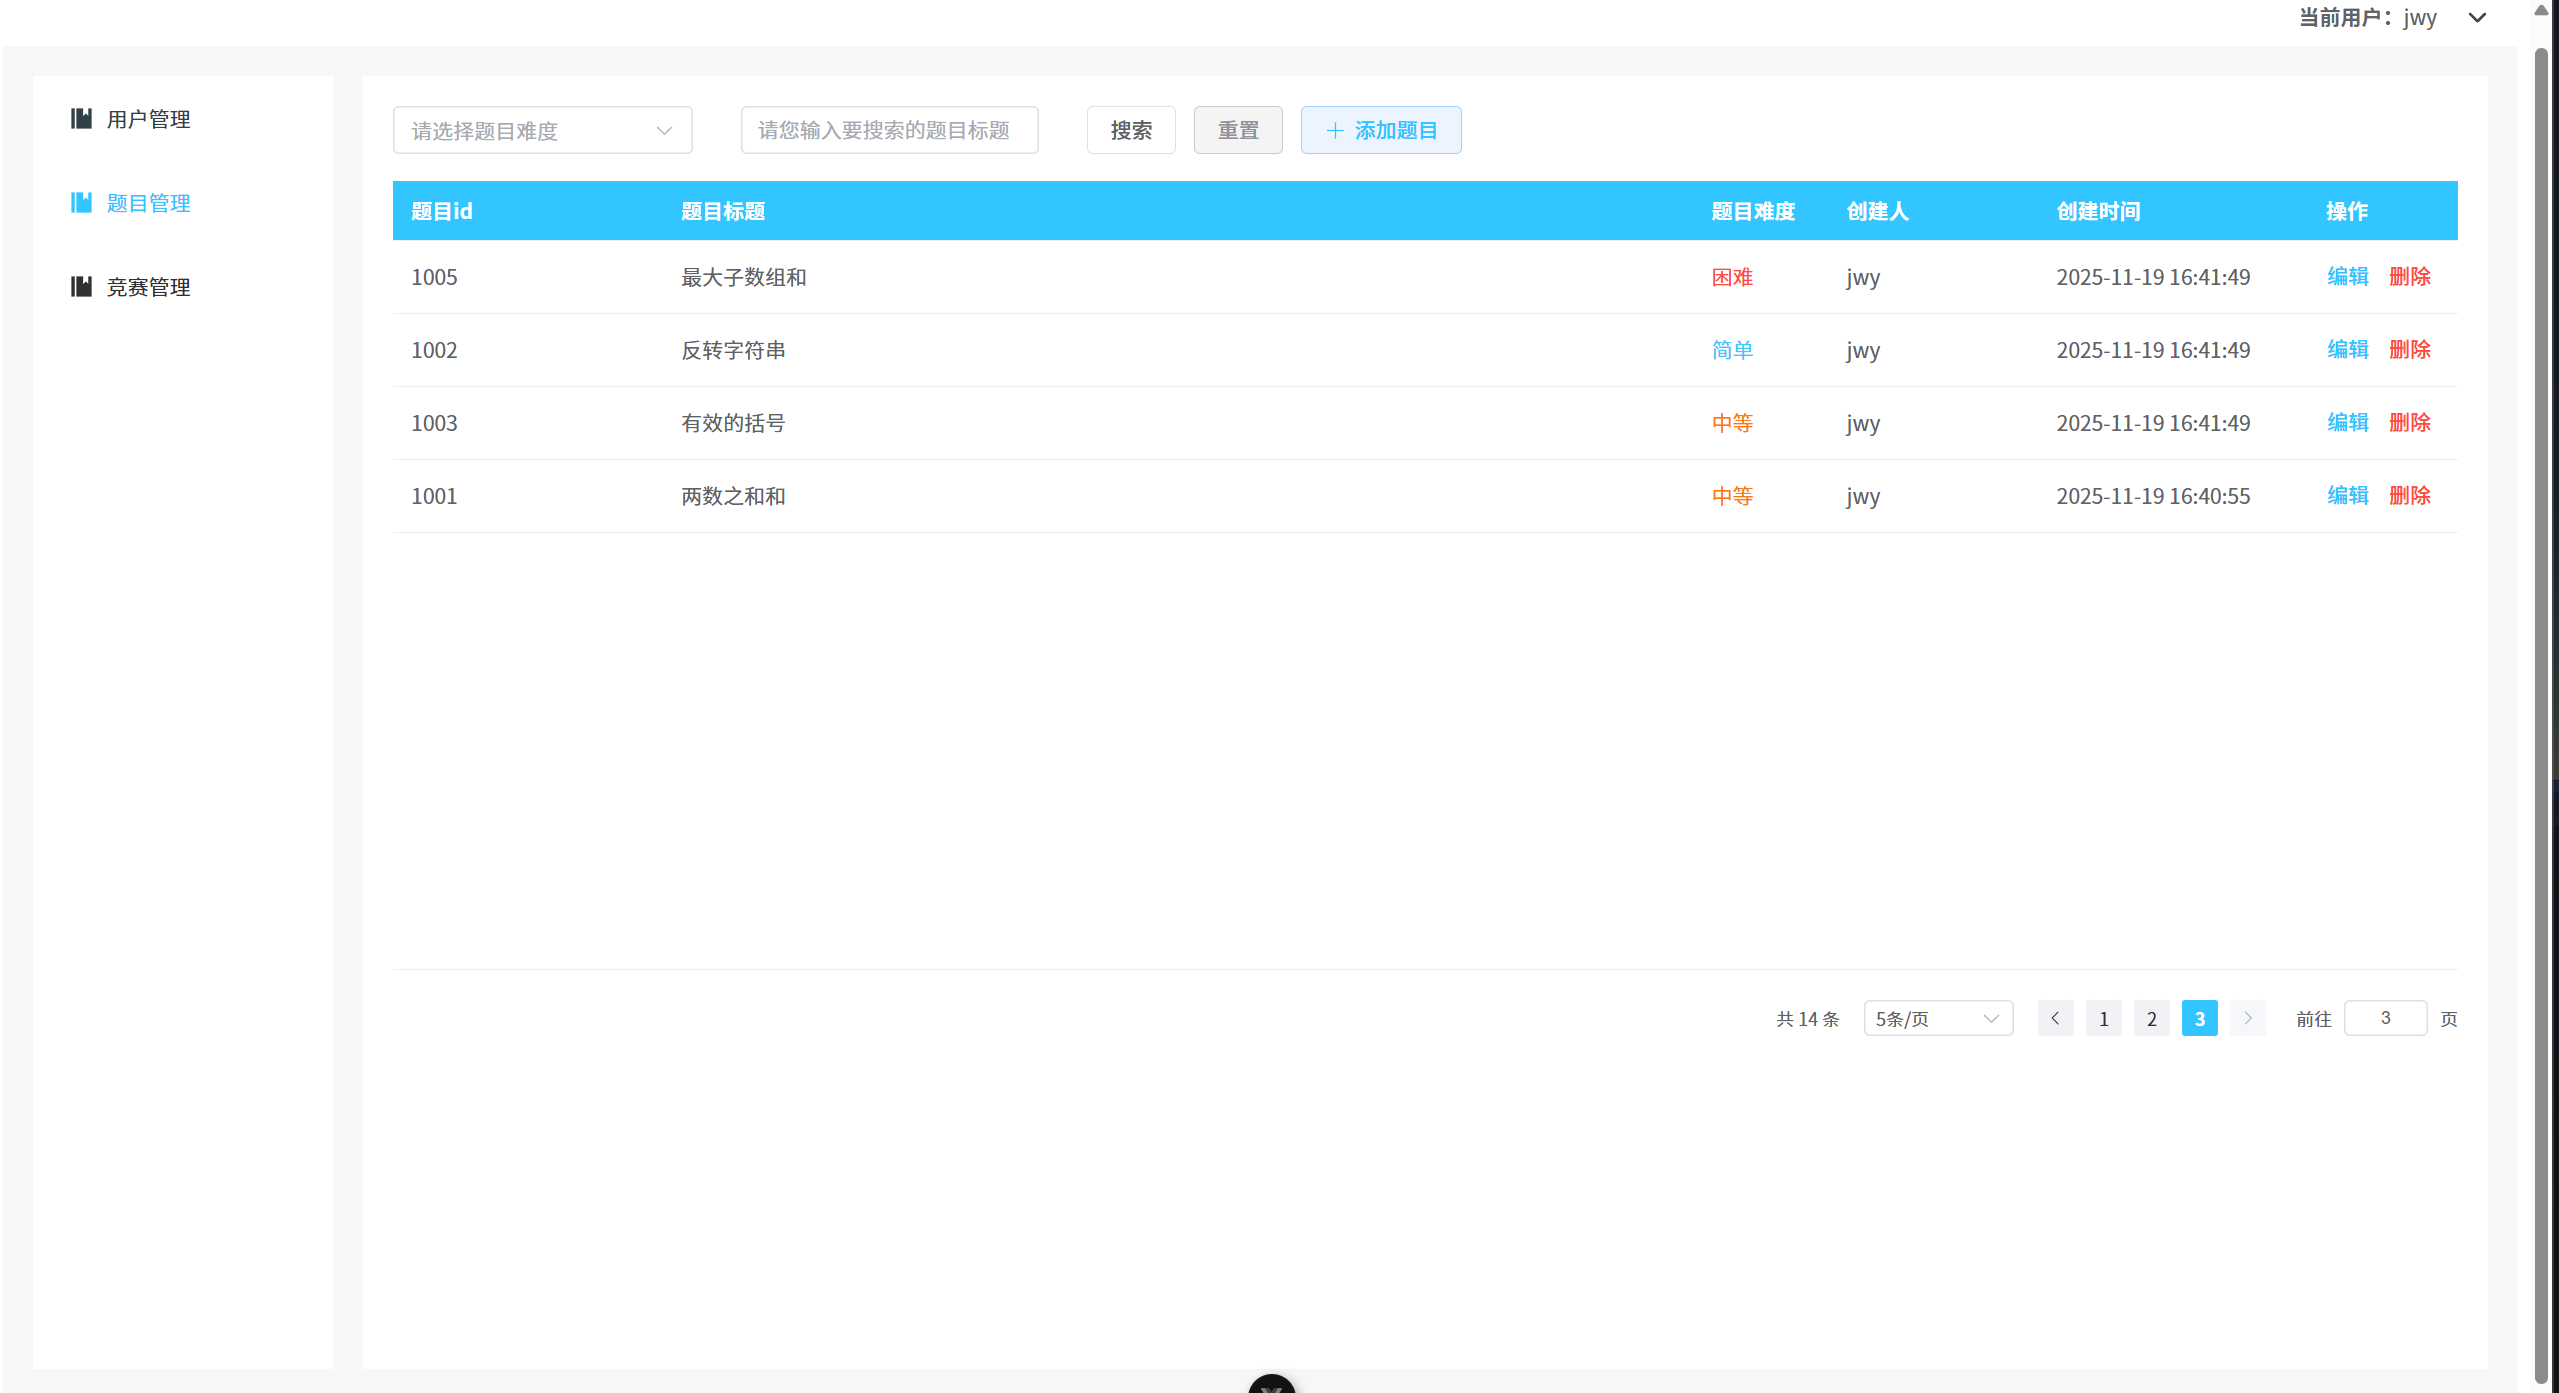Select the 竞赛管理 sidebar icon
Image resolution: width=2559 pixels, height=1393 pixels.
[80, 287]
